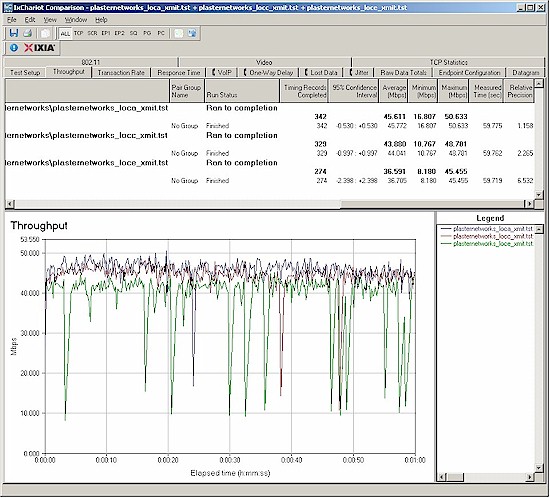The width and height of the screenshot is (550, 498).
Task: Click the Run Status column header
Action: point(242,91)
